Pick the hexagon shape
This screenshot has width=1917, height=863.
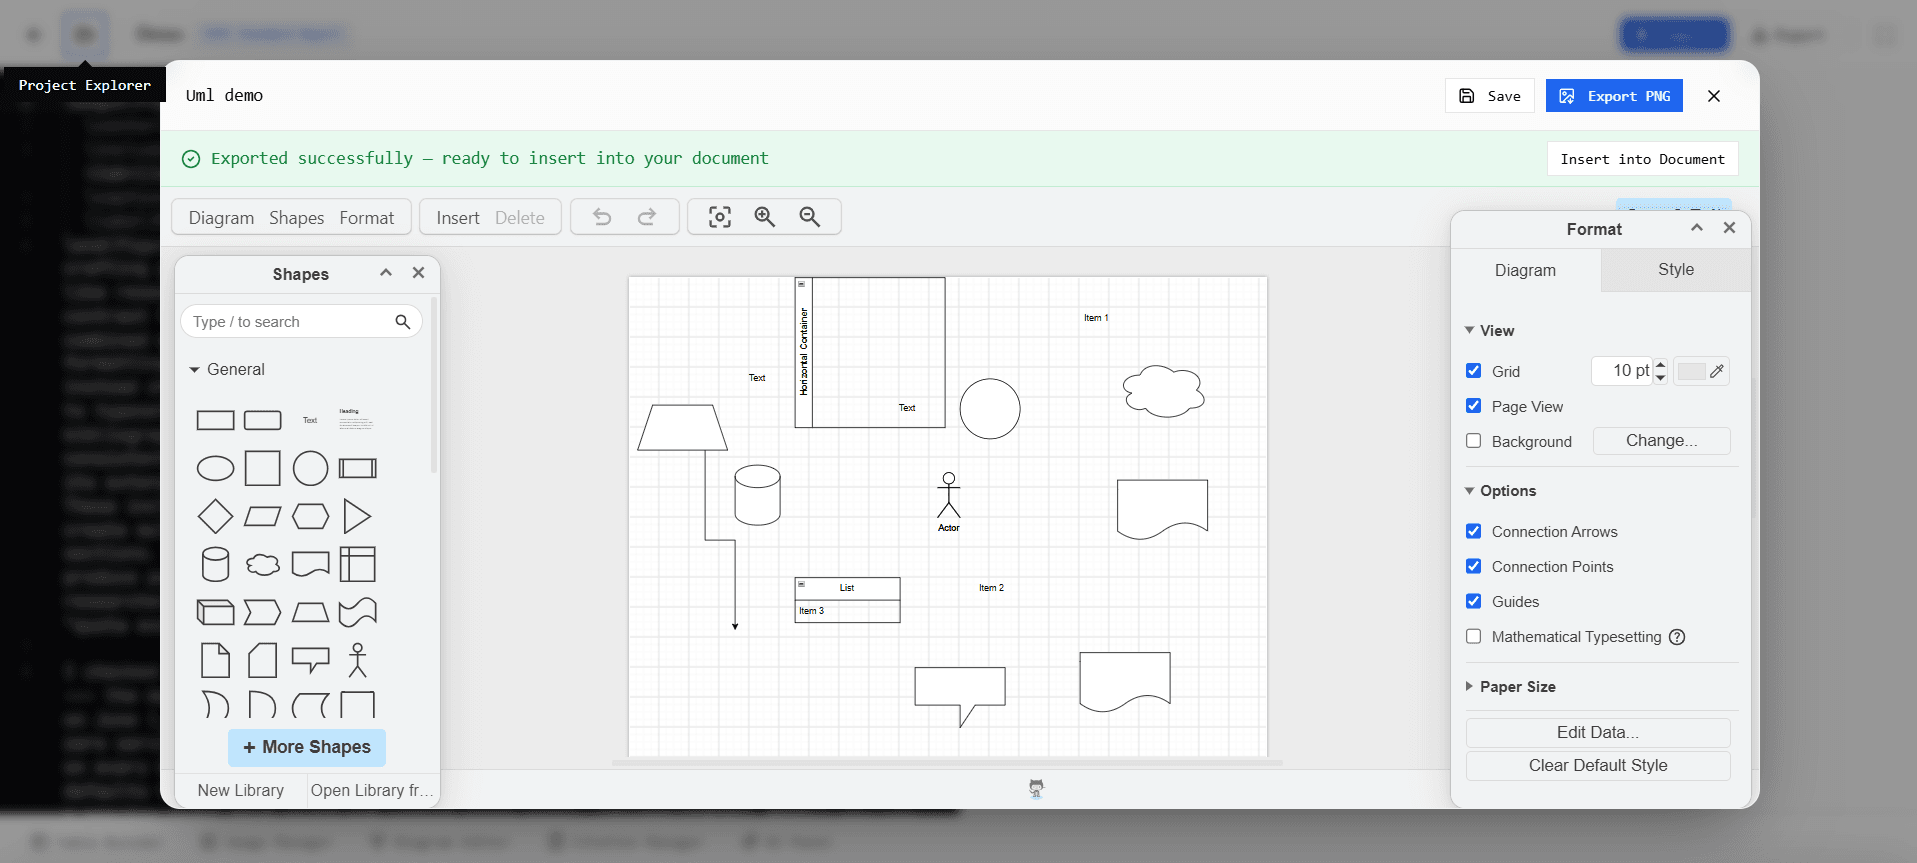[310, 516]
